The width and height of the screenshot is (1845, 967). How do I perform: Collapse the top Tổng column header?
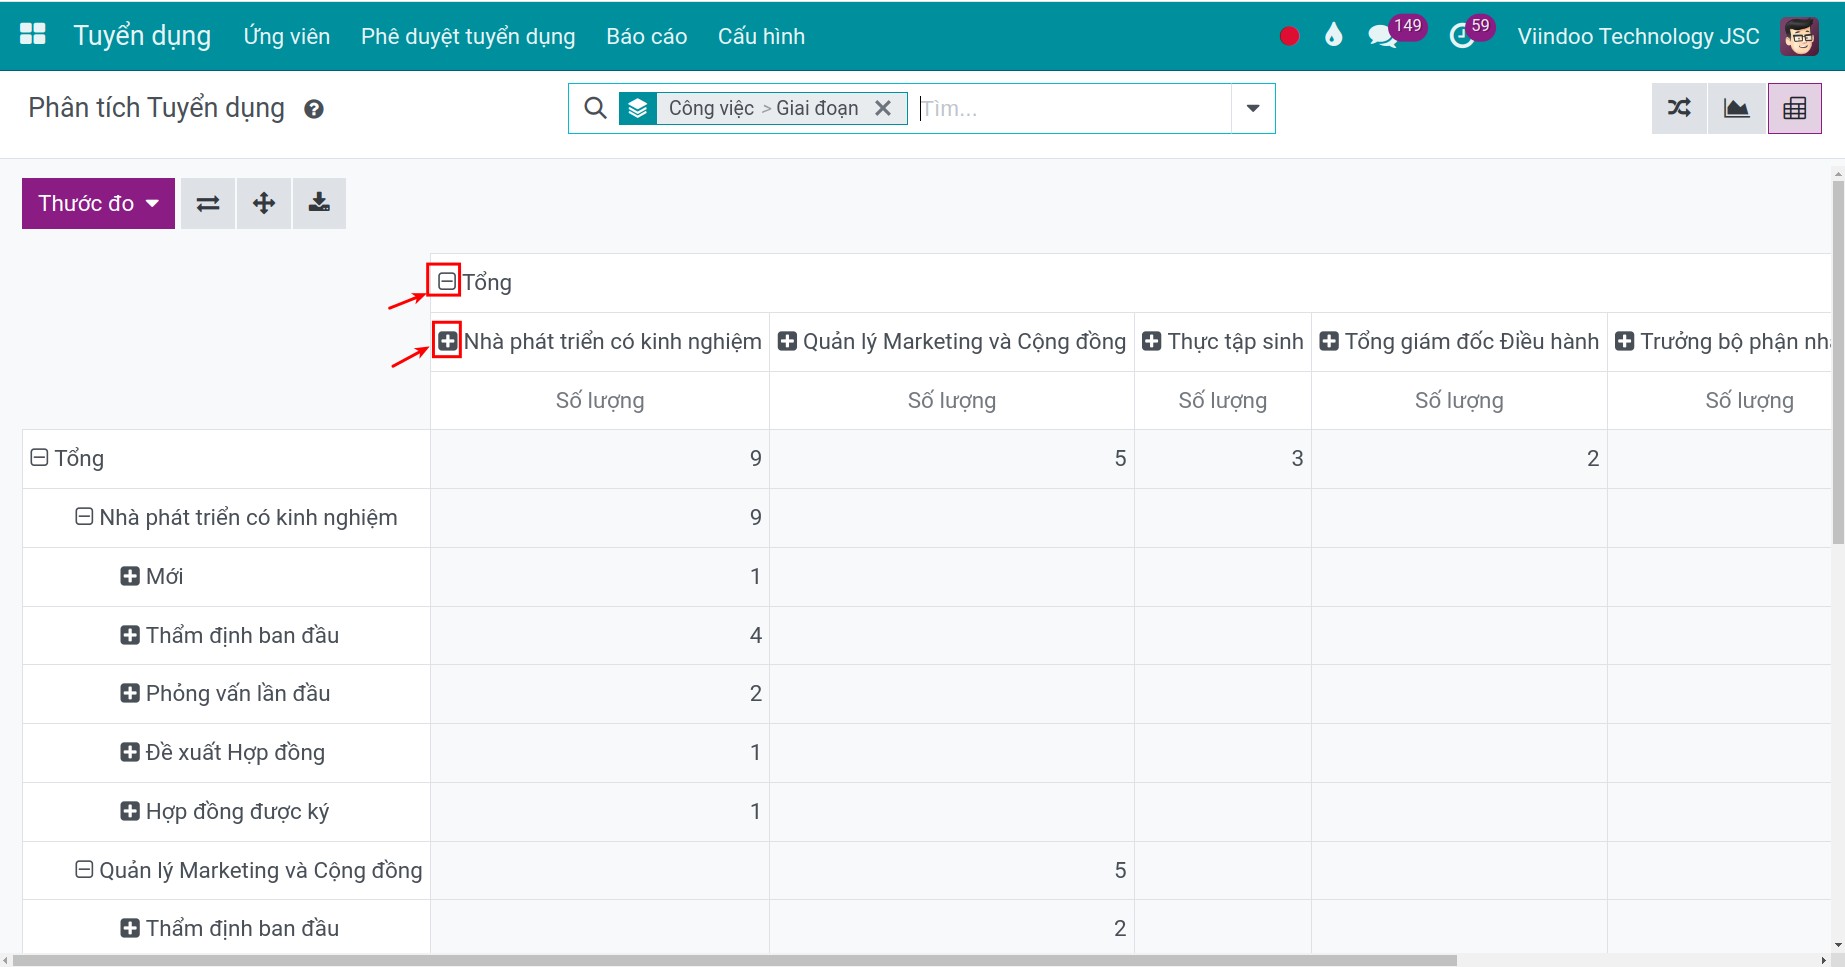pyautogui.click(x=446, y=282)
